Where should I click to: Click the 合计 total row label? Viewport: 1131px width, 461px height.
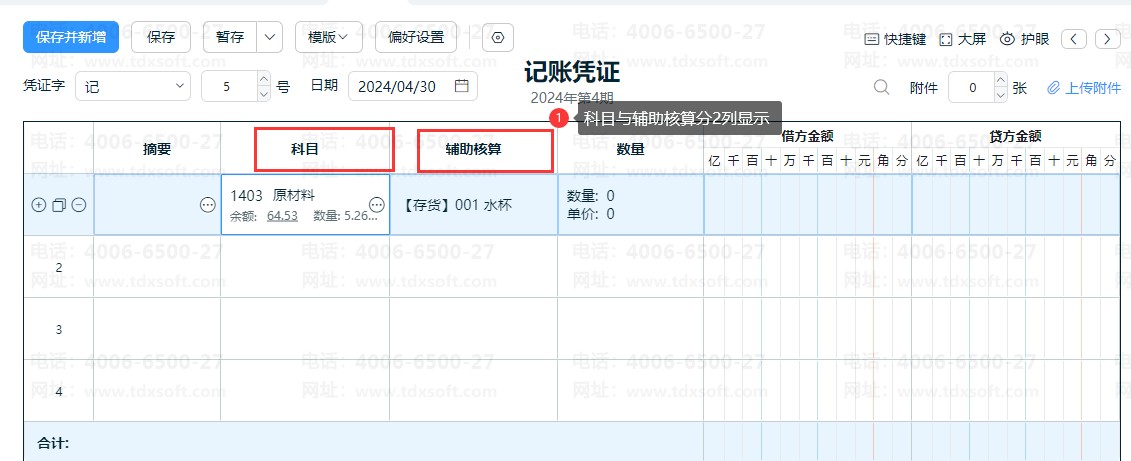click(x=53, y=443)
